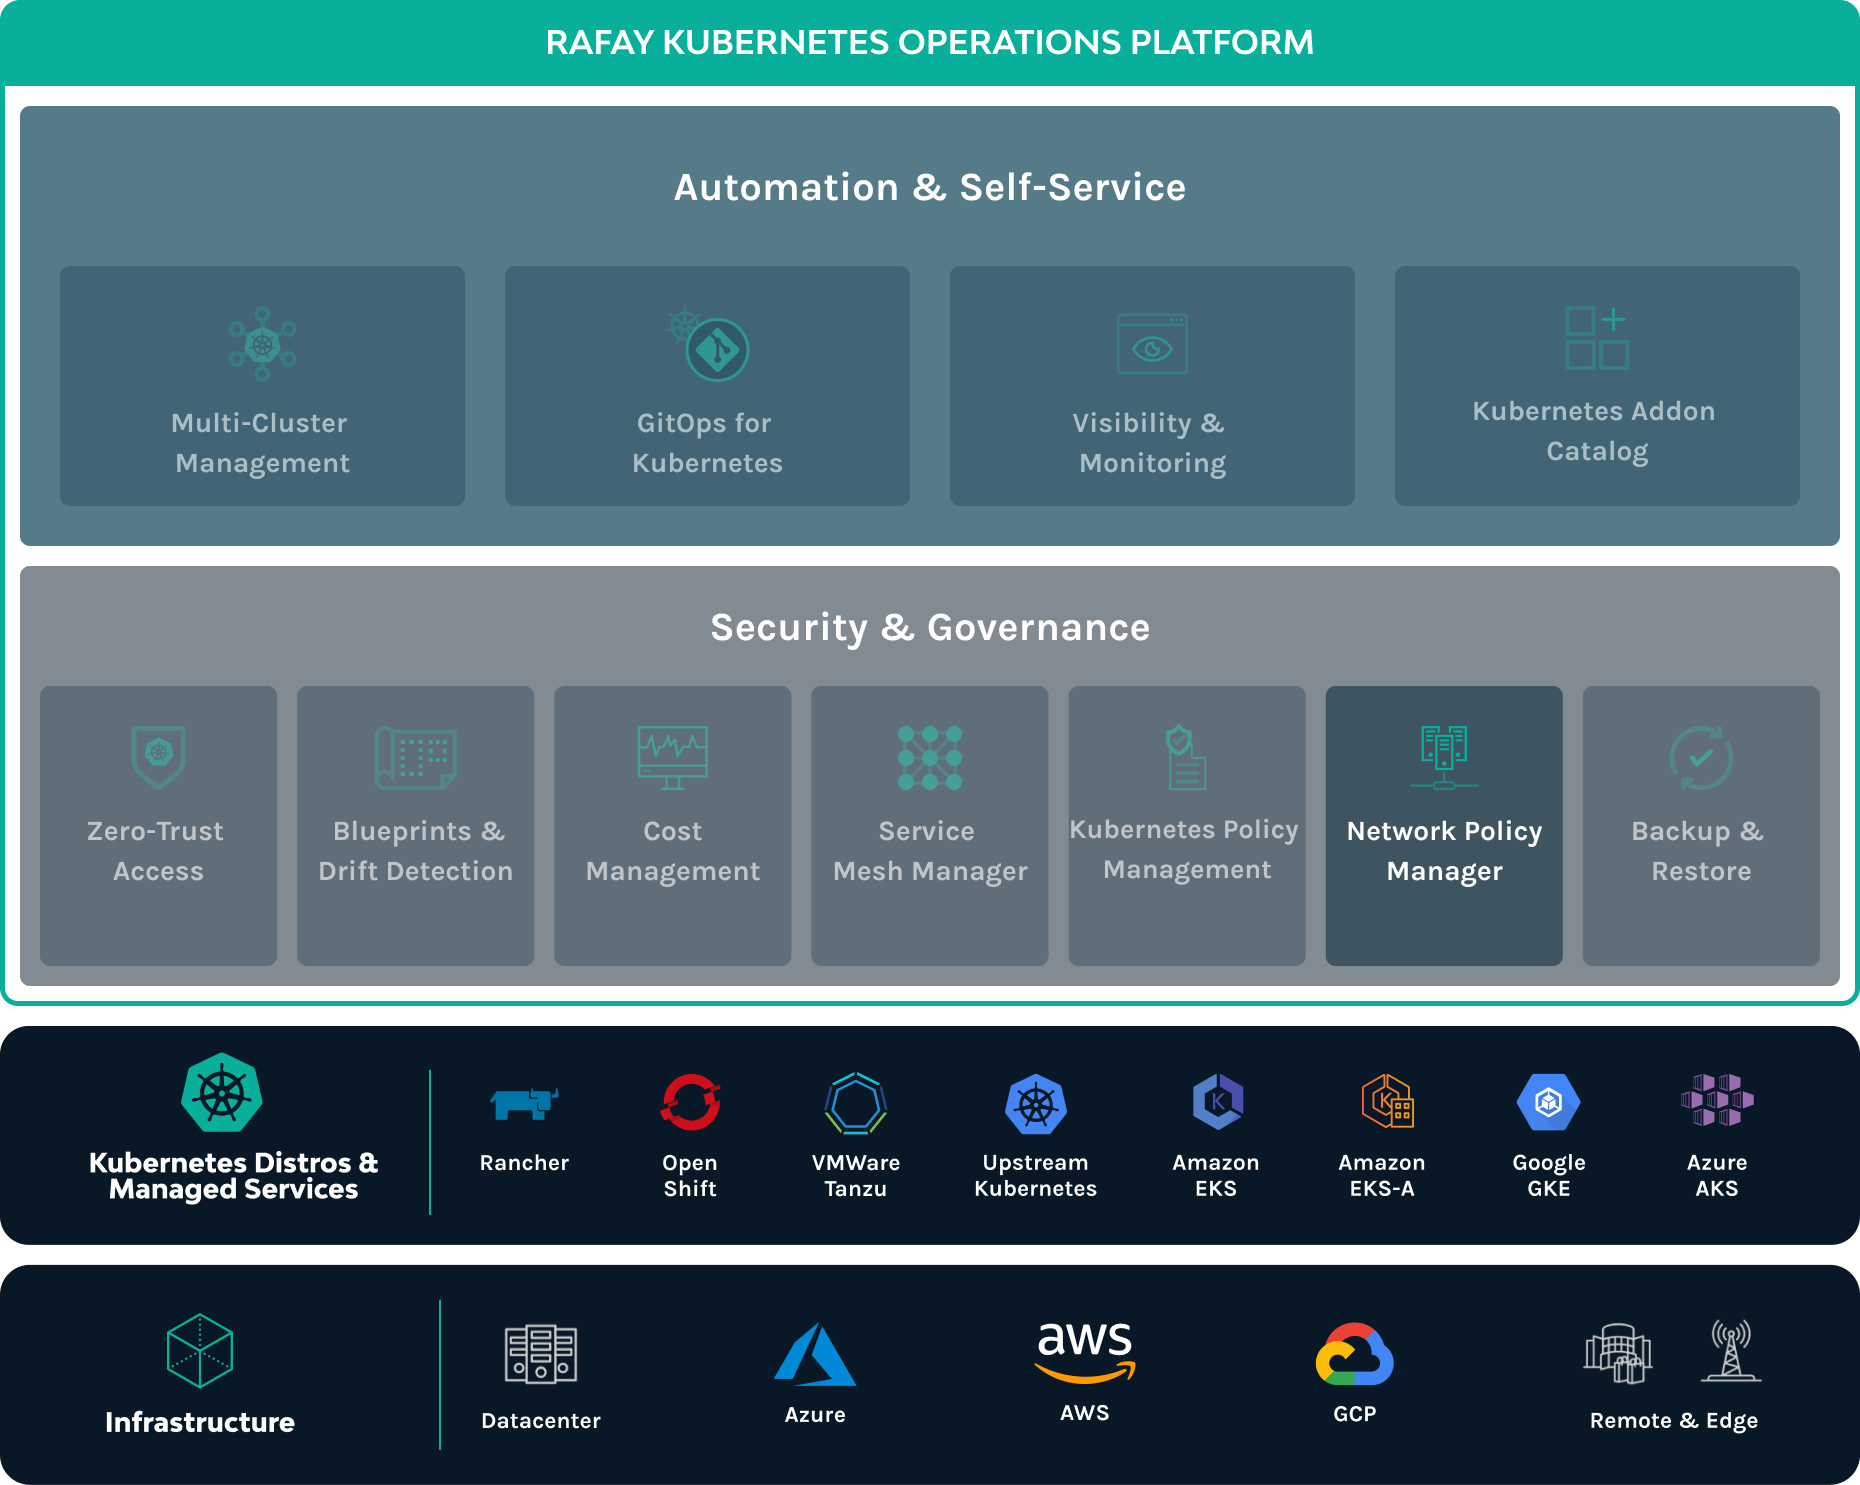Click the Google GKE label
Image resolution: width=1860 pixels, height=1485 pixels.
1549,1176
